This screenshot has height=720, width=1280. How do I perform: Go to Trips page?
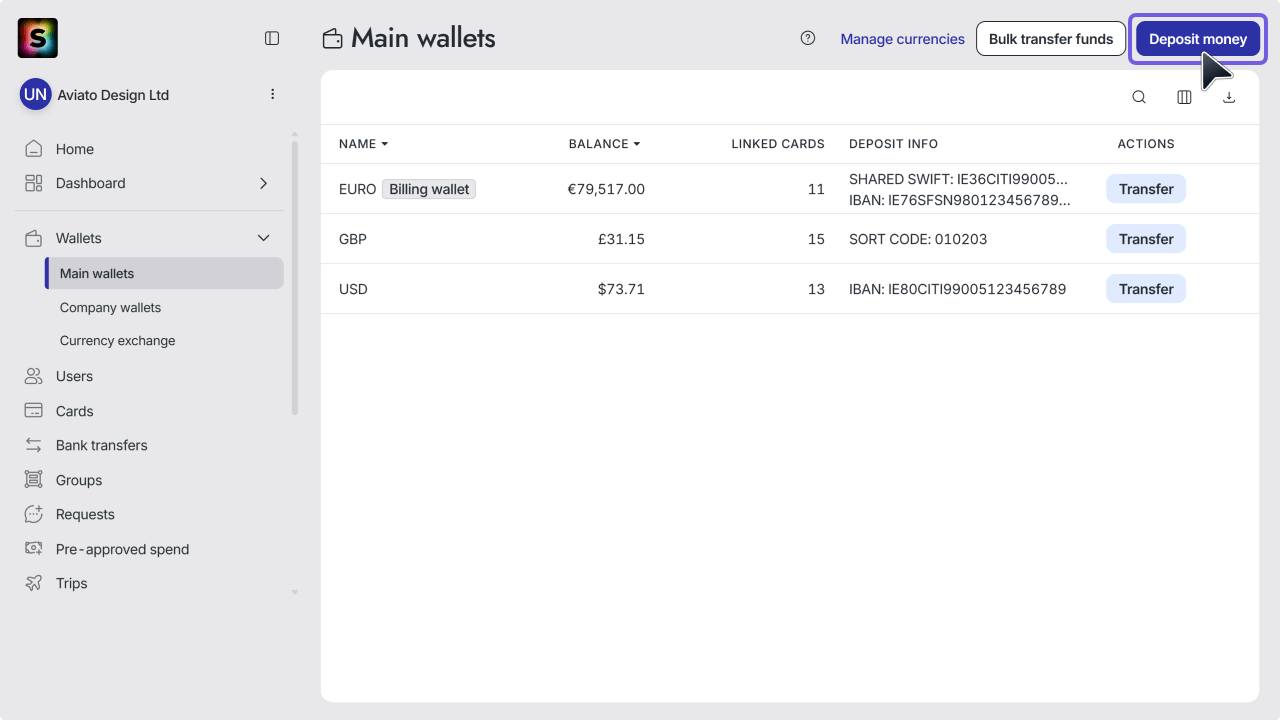72,583
